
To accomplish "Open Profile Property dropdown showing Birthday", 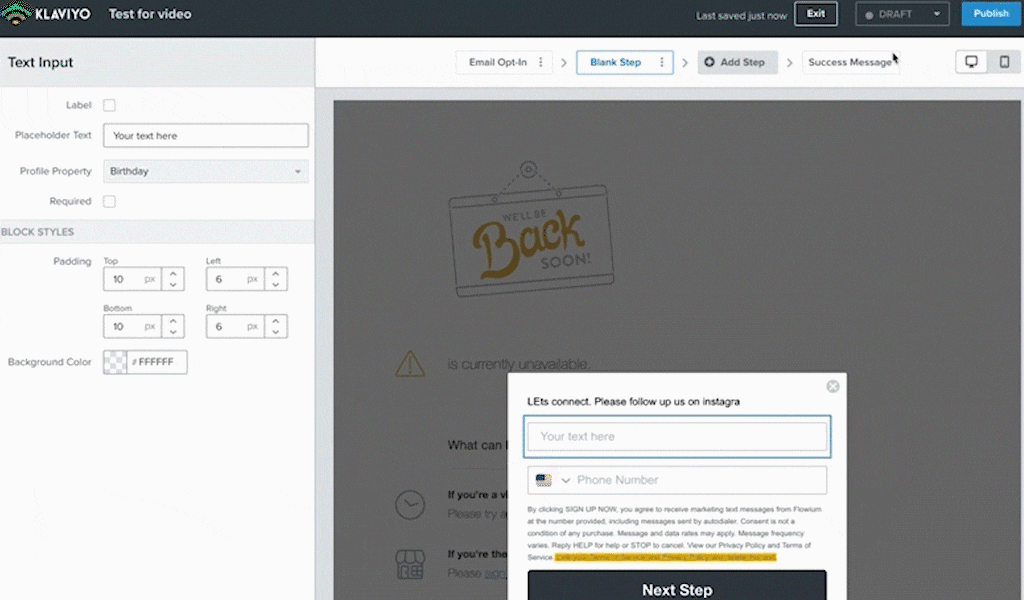I will coord(206,171).
